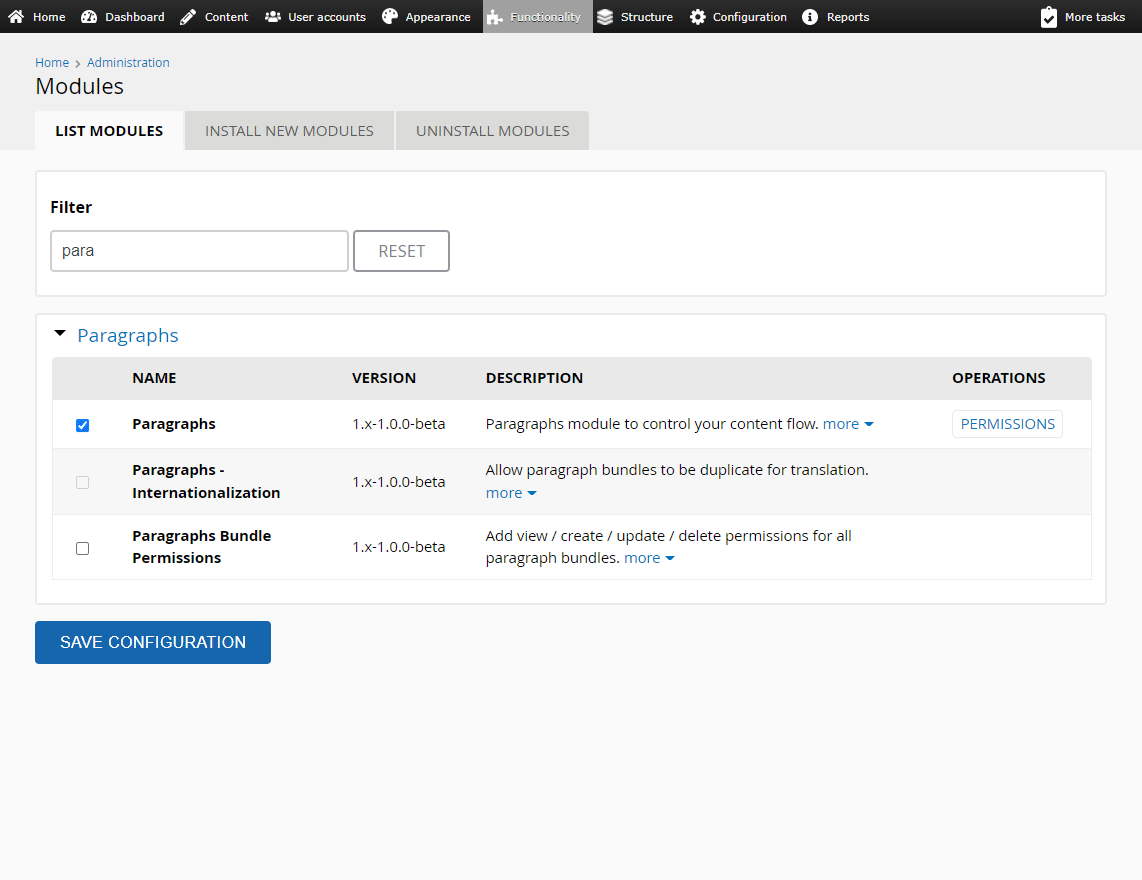The width and height of the screenshot is (1142, 880).
Task: Switch to the Install New Modules tab
Action: coord(288,130)
